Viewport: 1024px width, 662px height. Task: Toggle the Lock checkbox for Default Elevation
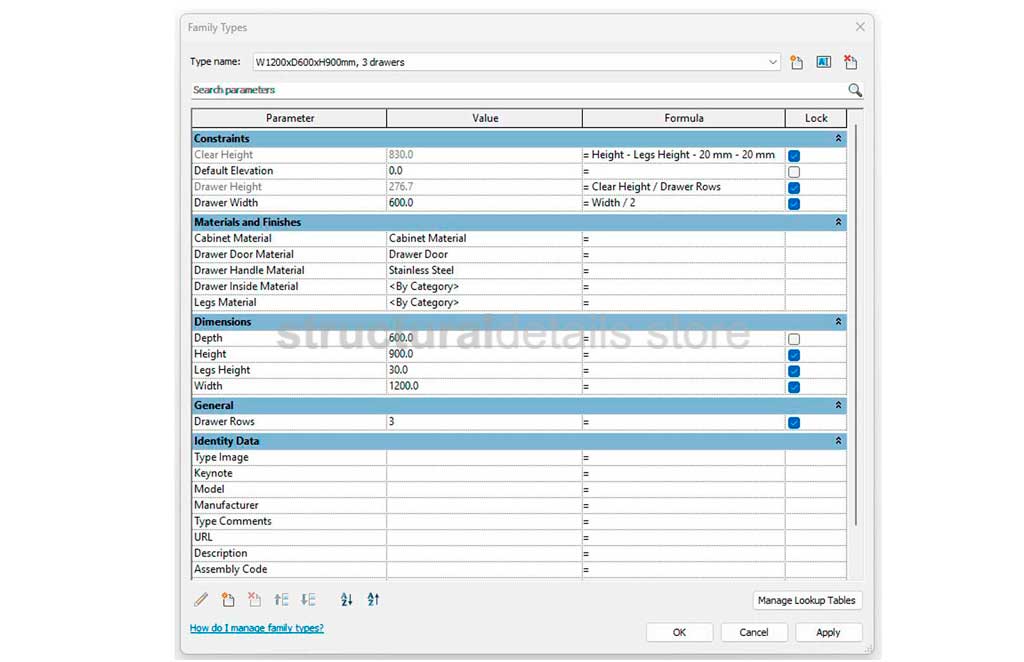(x=794, y=172)
